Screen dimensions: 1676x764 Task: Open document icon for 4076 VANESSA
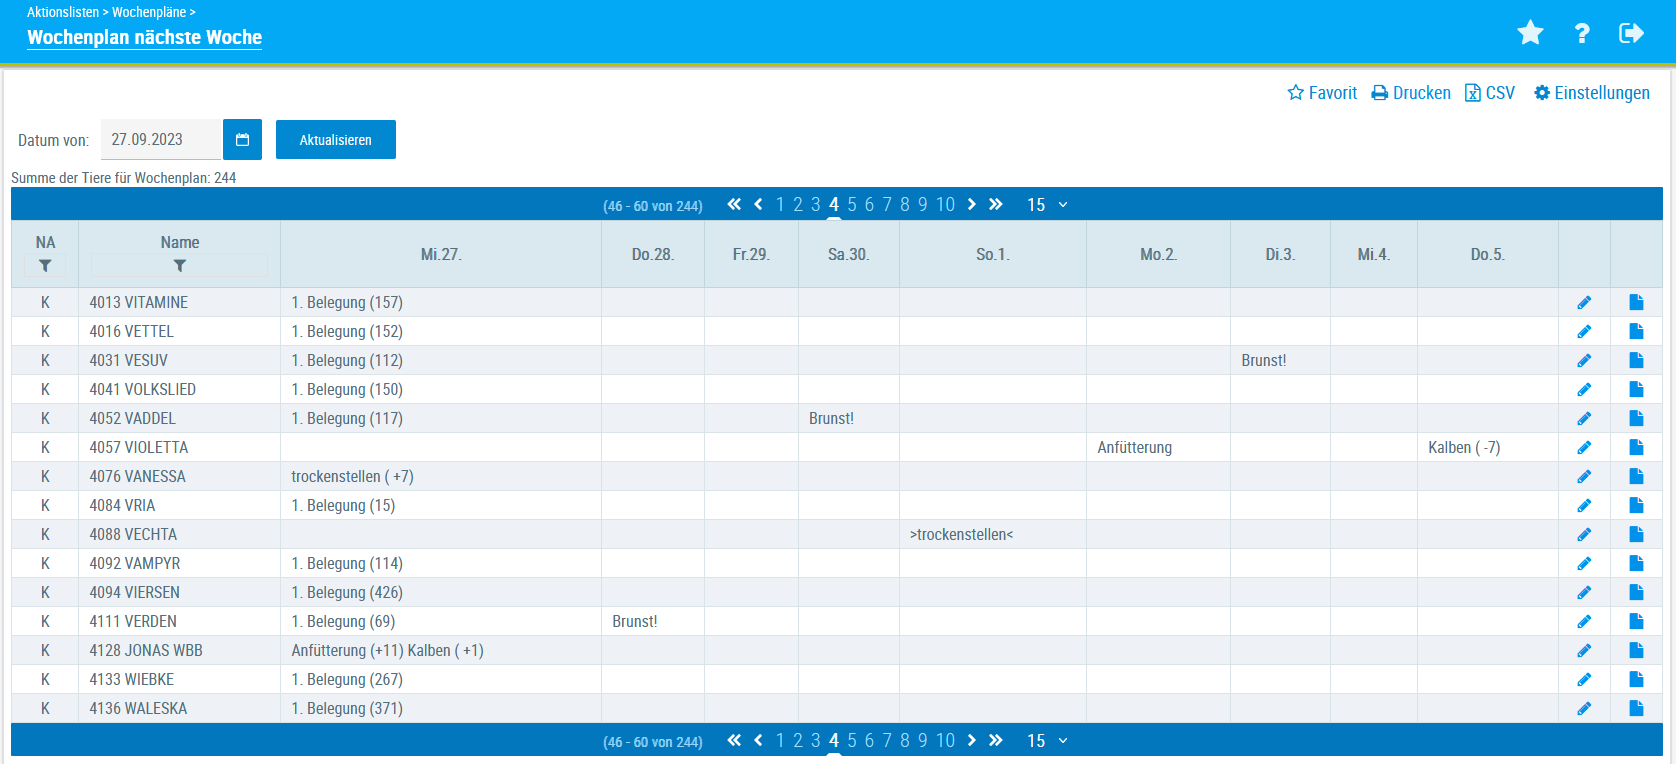[1636, 476]
